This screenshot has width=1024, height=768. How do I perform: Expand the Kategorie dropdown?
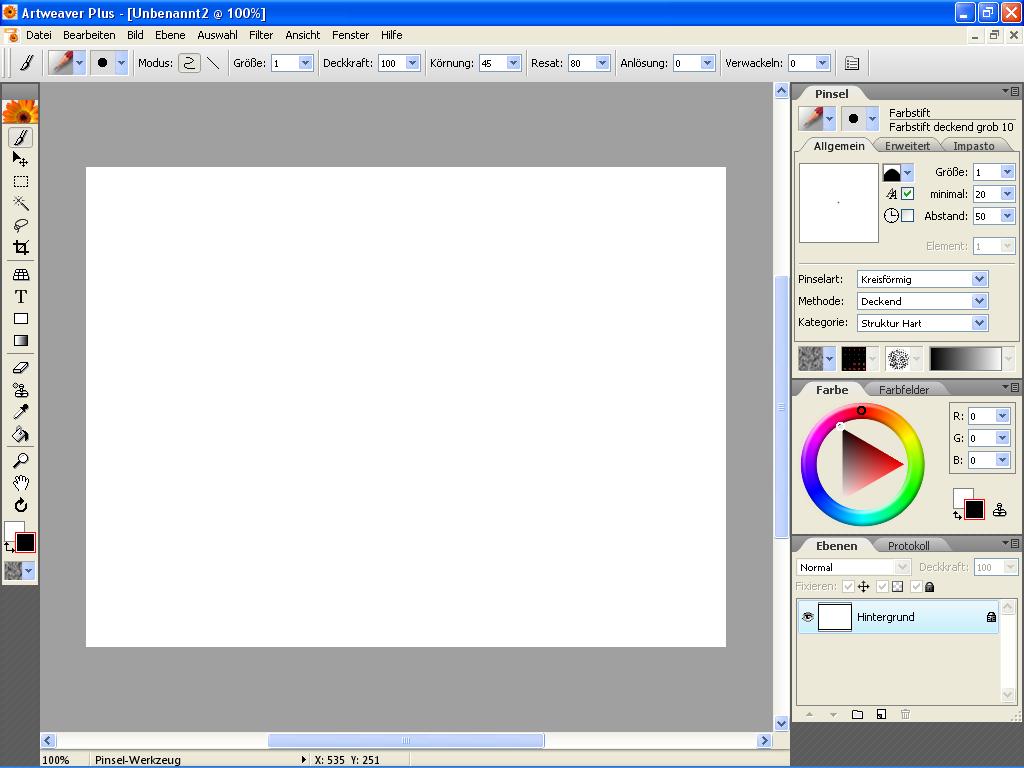pos(979,323)
